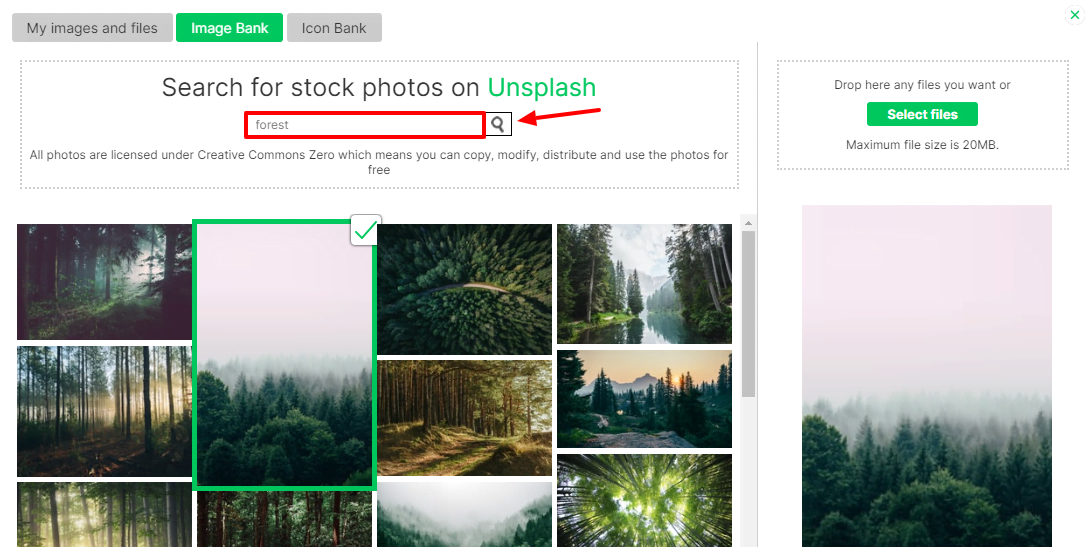Open the Icon Bank tab
This screenshot has width=1089, height=547.
pyautogui.click(x=334, y=28)
